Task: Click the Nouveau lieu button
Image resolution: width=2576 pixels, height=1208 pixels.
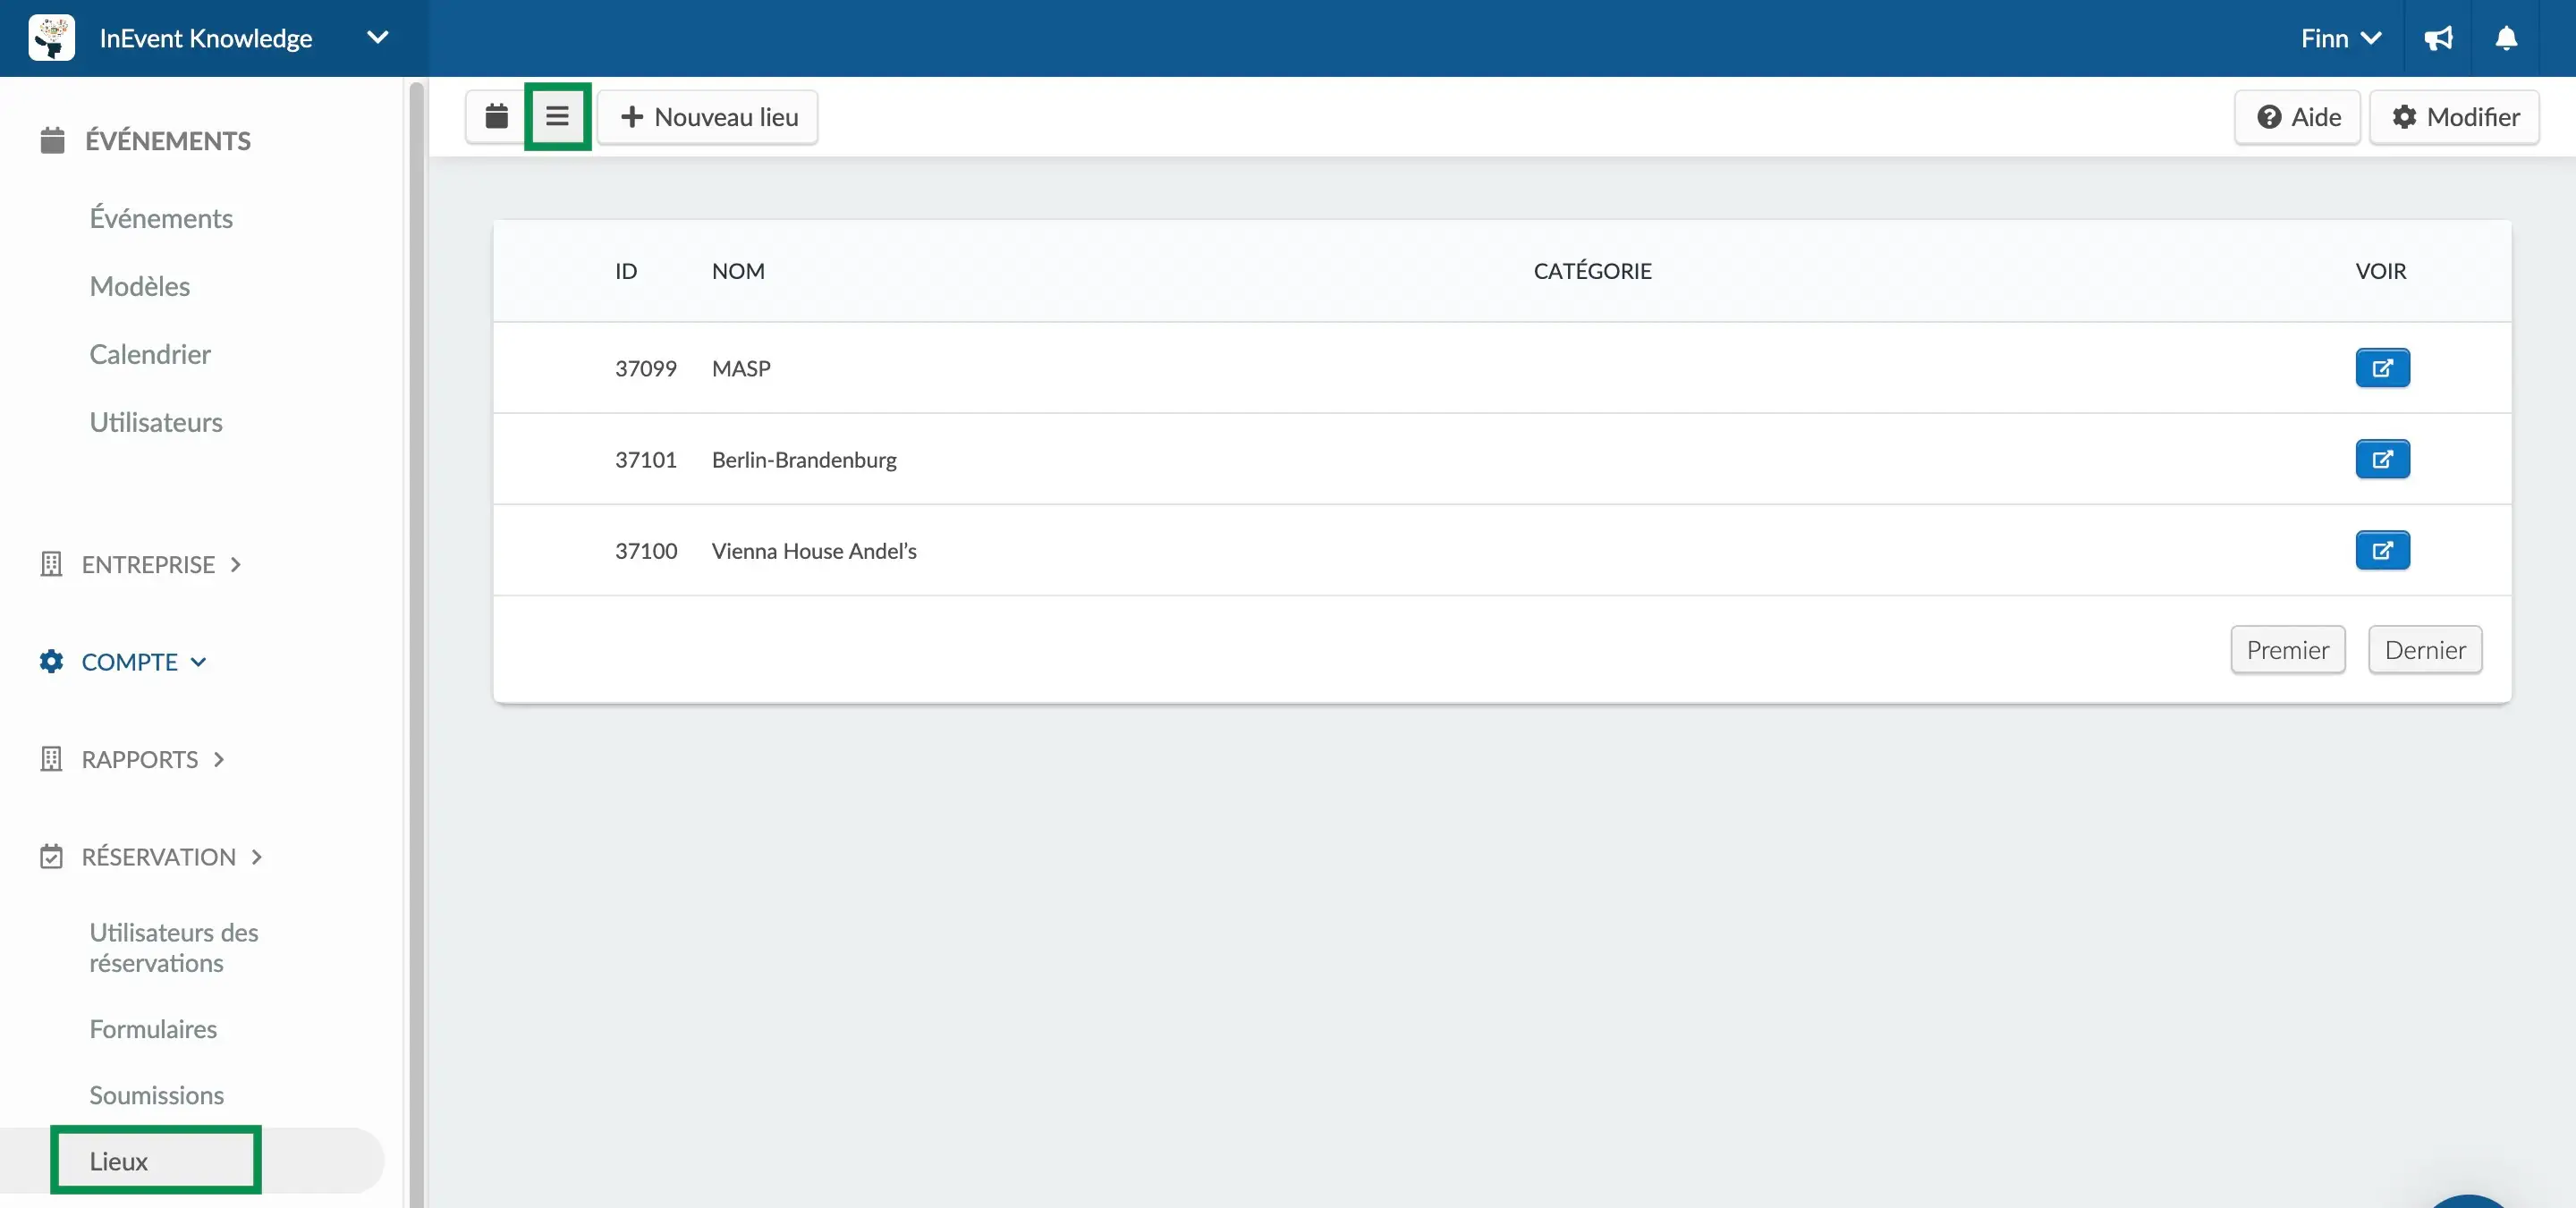Action: click(x=709, y=117)
